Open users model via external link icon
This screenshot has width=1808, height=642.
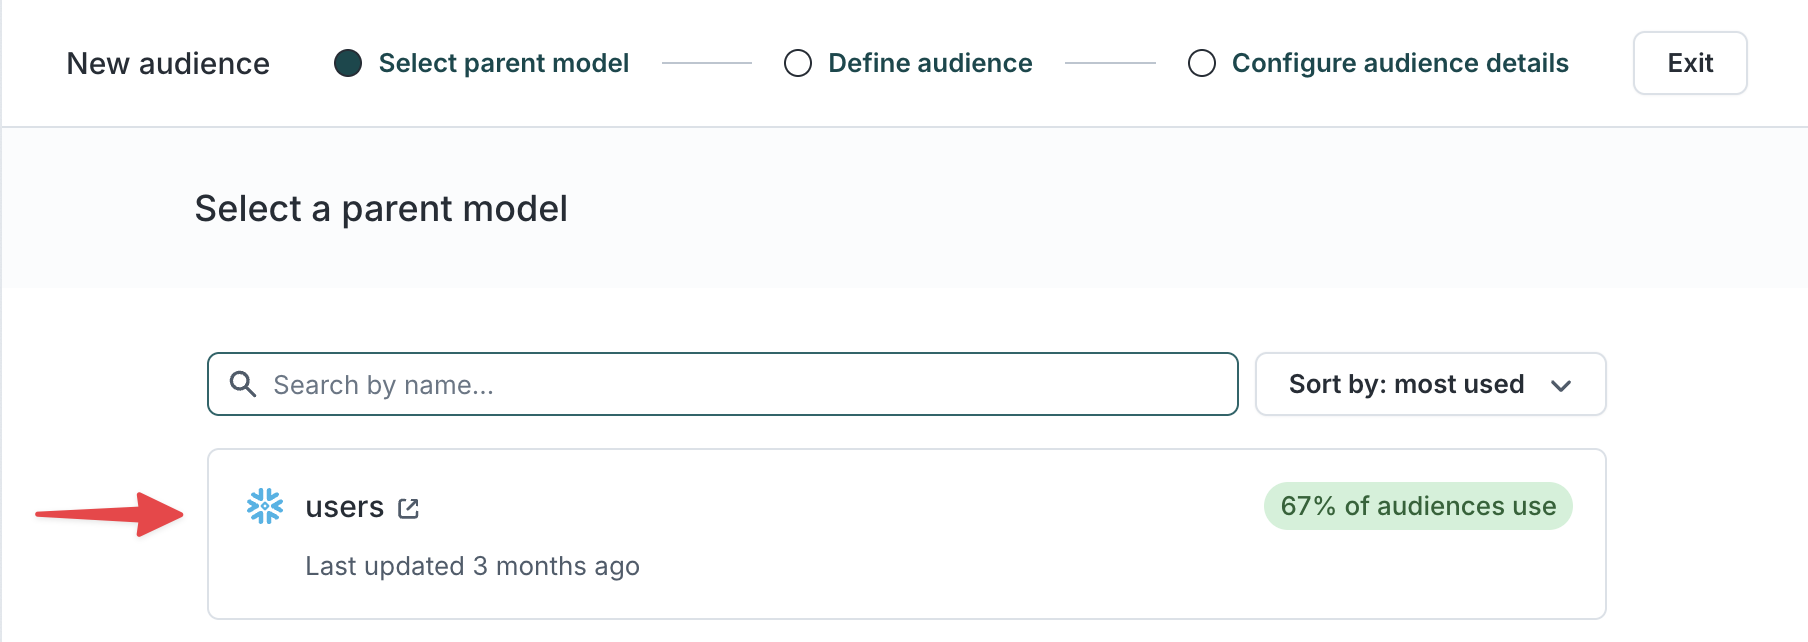click(x=408, y=508)
